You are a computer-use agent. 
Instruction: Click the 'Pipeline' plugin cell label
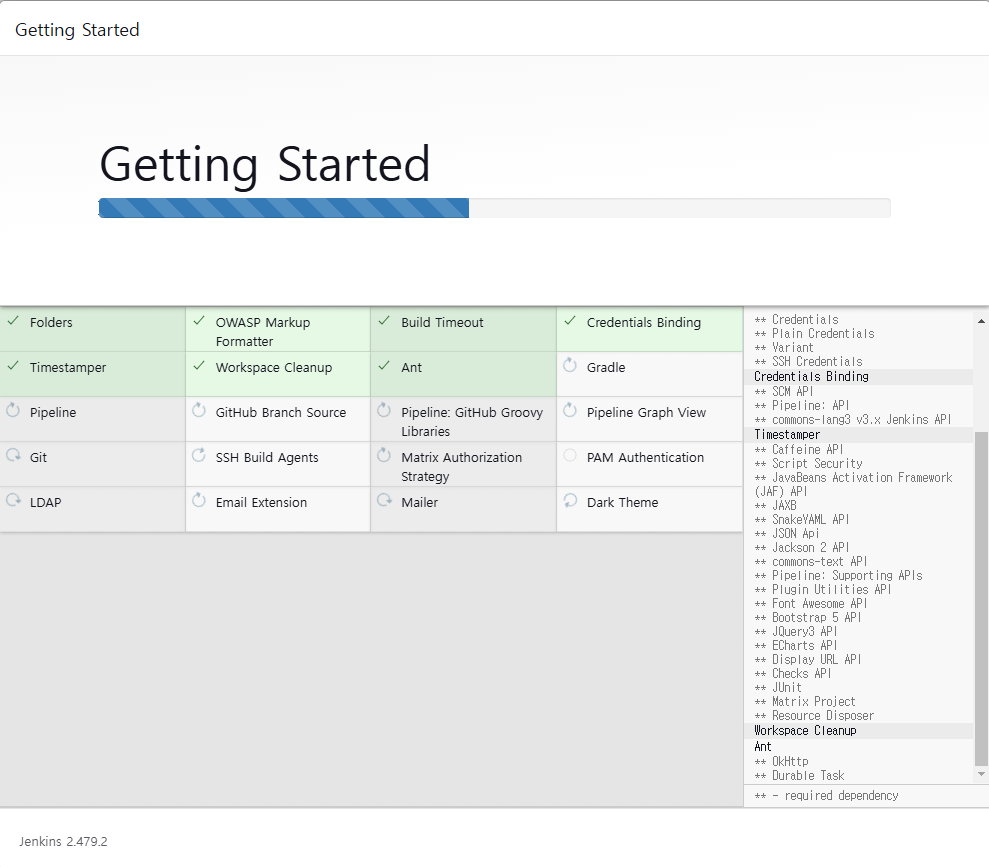point(53,412)
